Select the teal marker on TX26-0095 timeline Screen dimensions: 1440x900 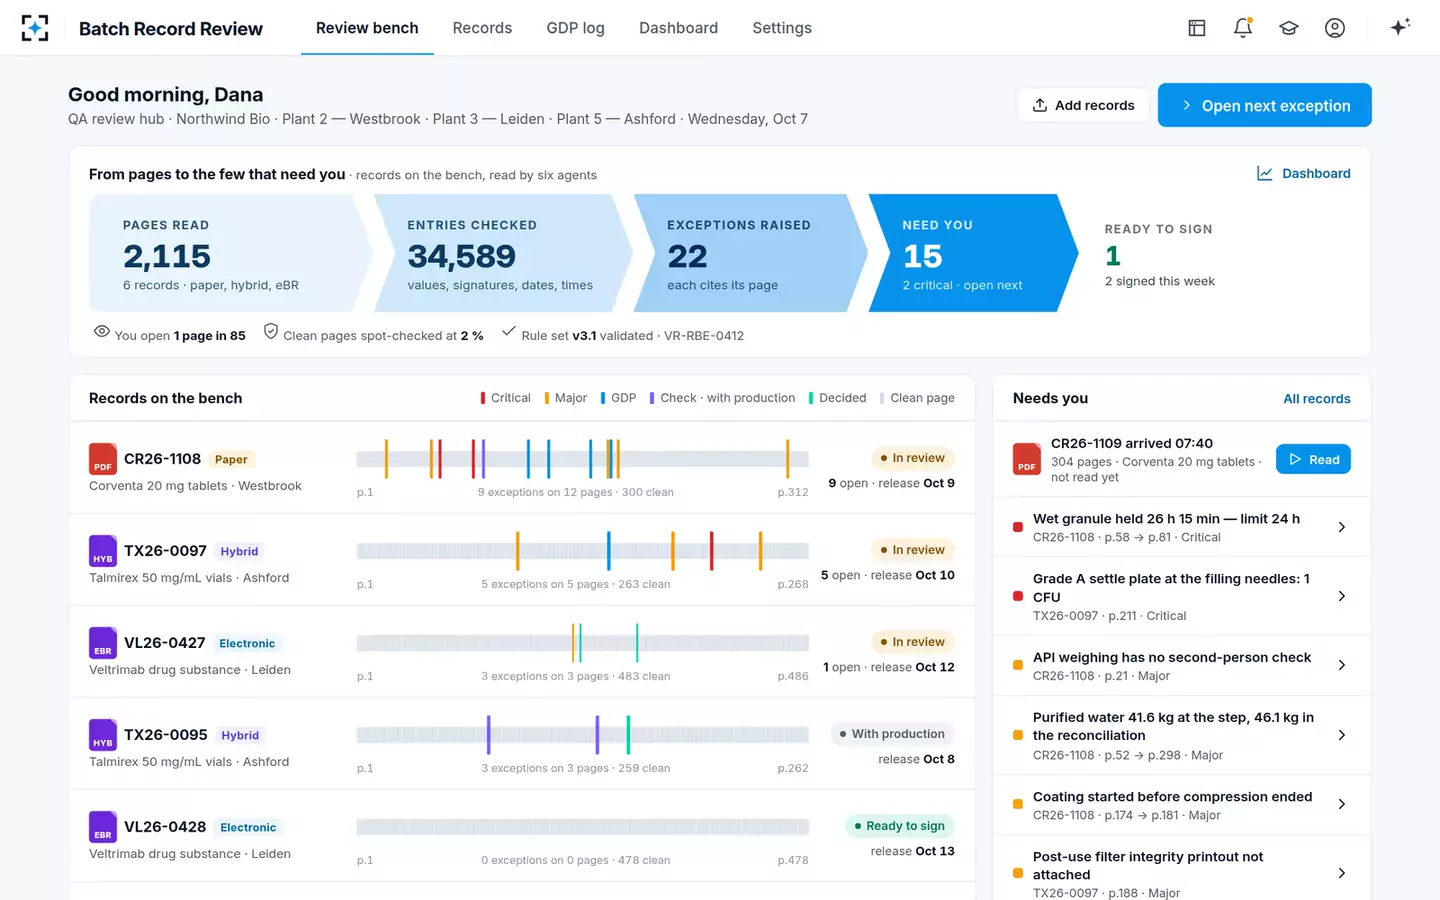click(x=628, y=735)
